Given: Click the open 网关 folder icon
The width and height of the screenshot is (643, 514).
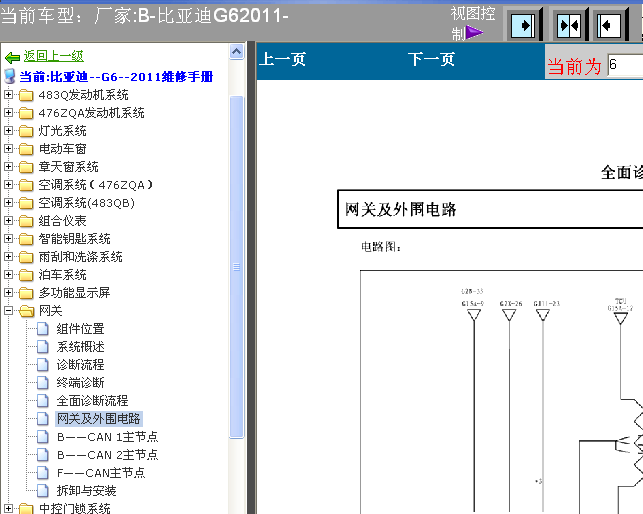Looking at the screenshot, I should 27,311.
